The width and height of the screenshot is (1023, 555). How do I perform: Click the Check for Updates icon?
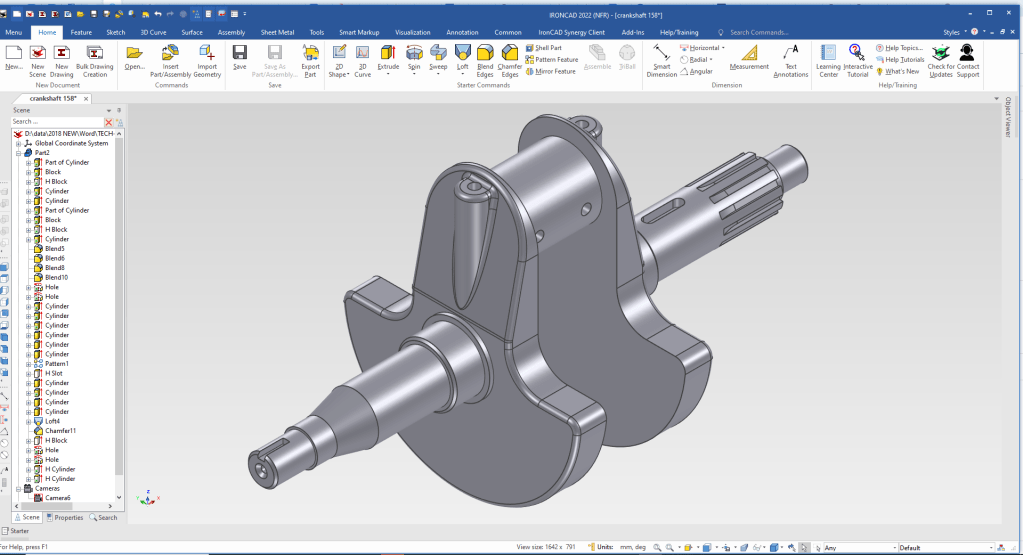940,54
